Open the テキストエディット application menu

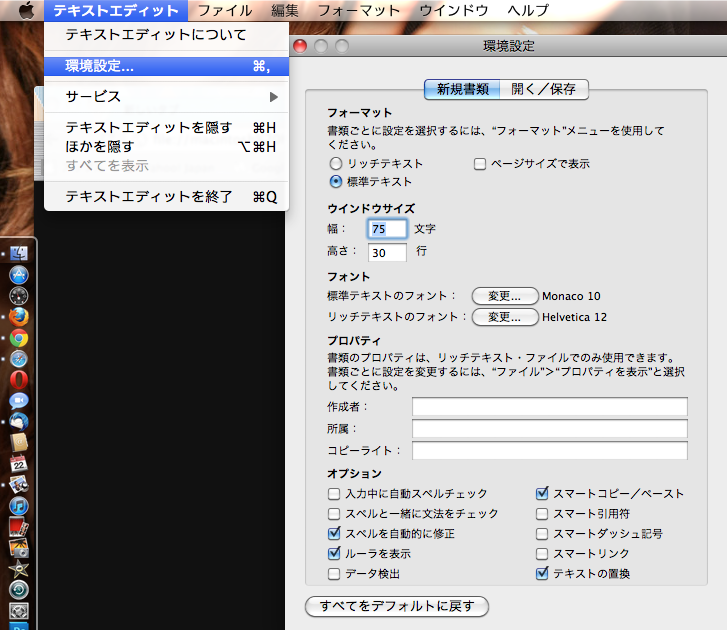(116, 10)
